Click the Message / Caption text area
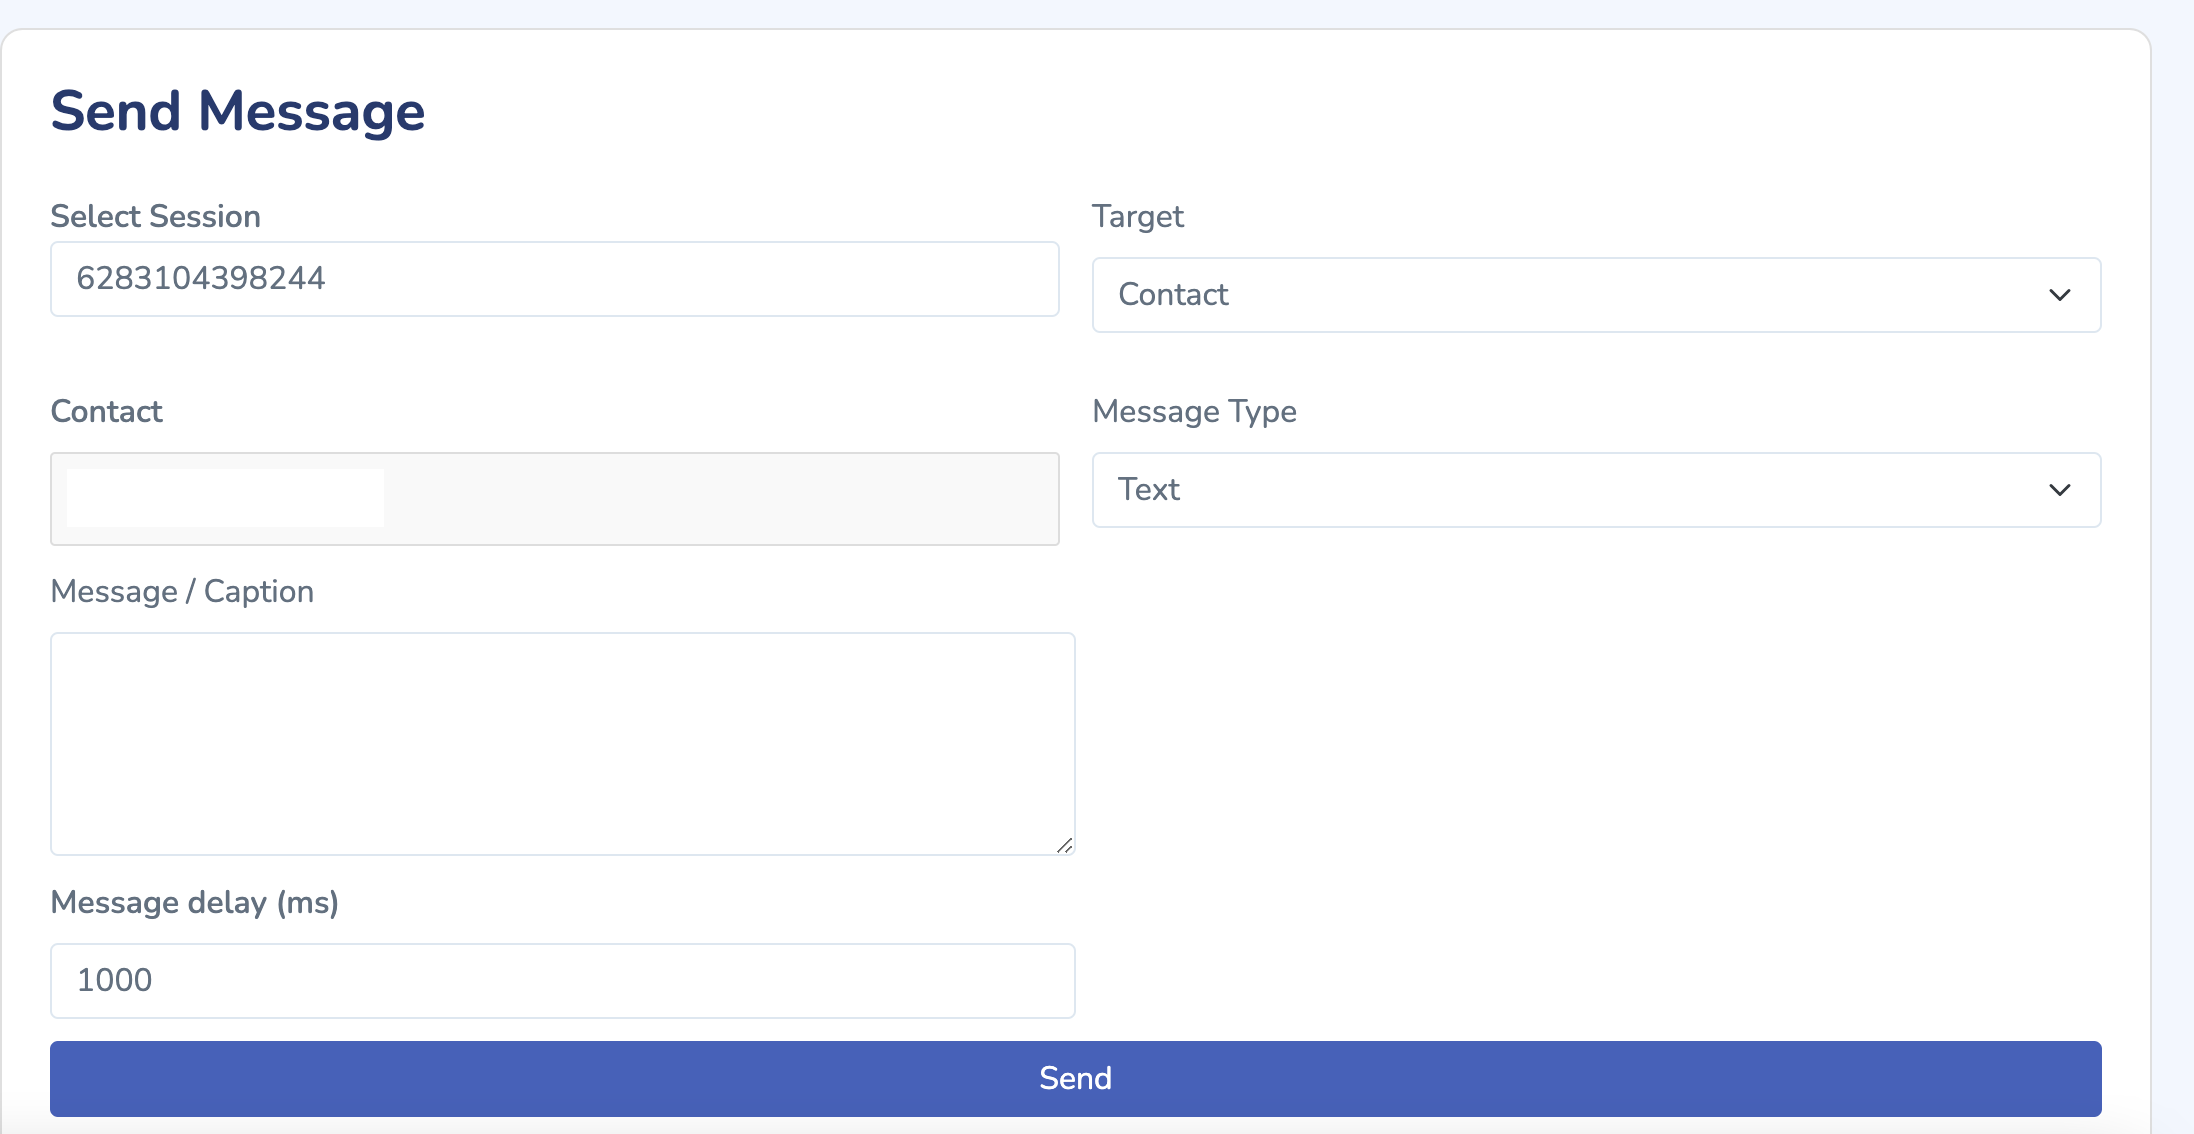This screenshot has width=2194, height=1134. [562, 743]
